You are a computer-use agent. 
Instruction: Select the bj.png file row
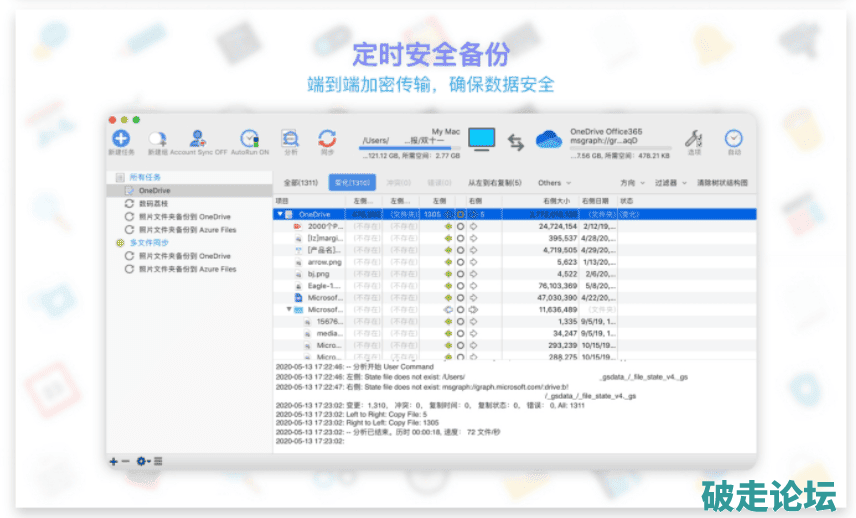click(x=514, y=274)
